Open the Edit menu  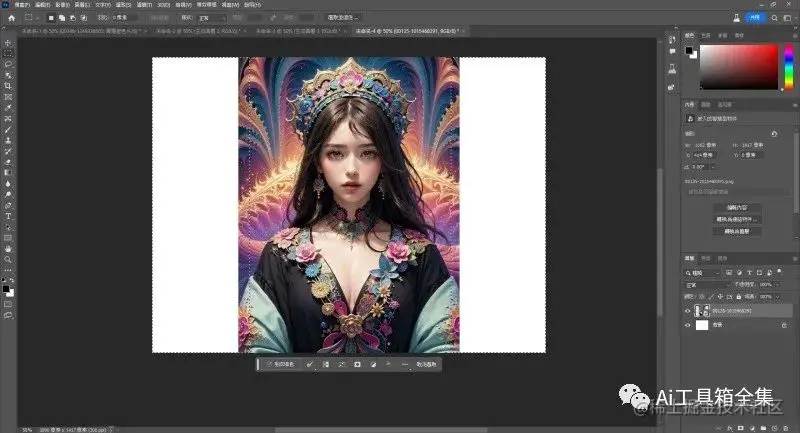pos(42,5)
